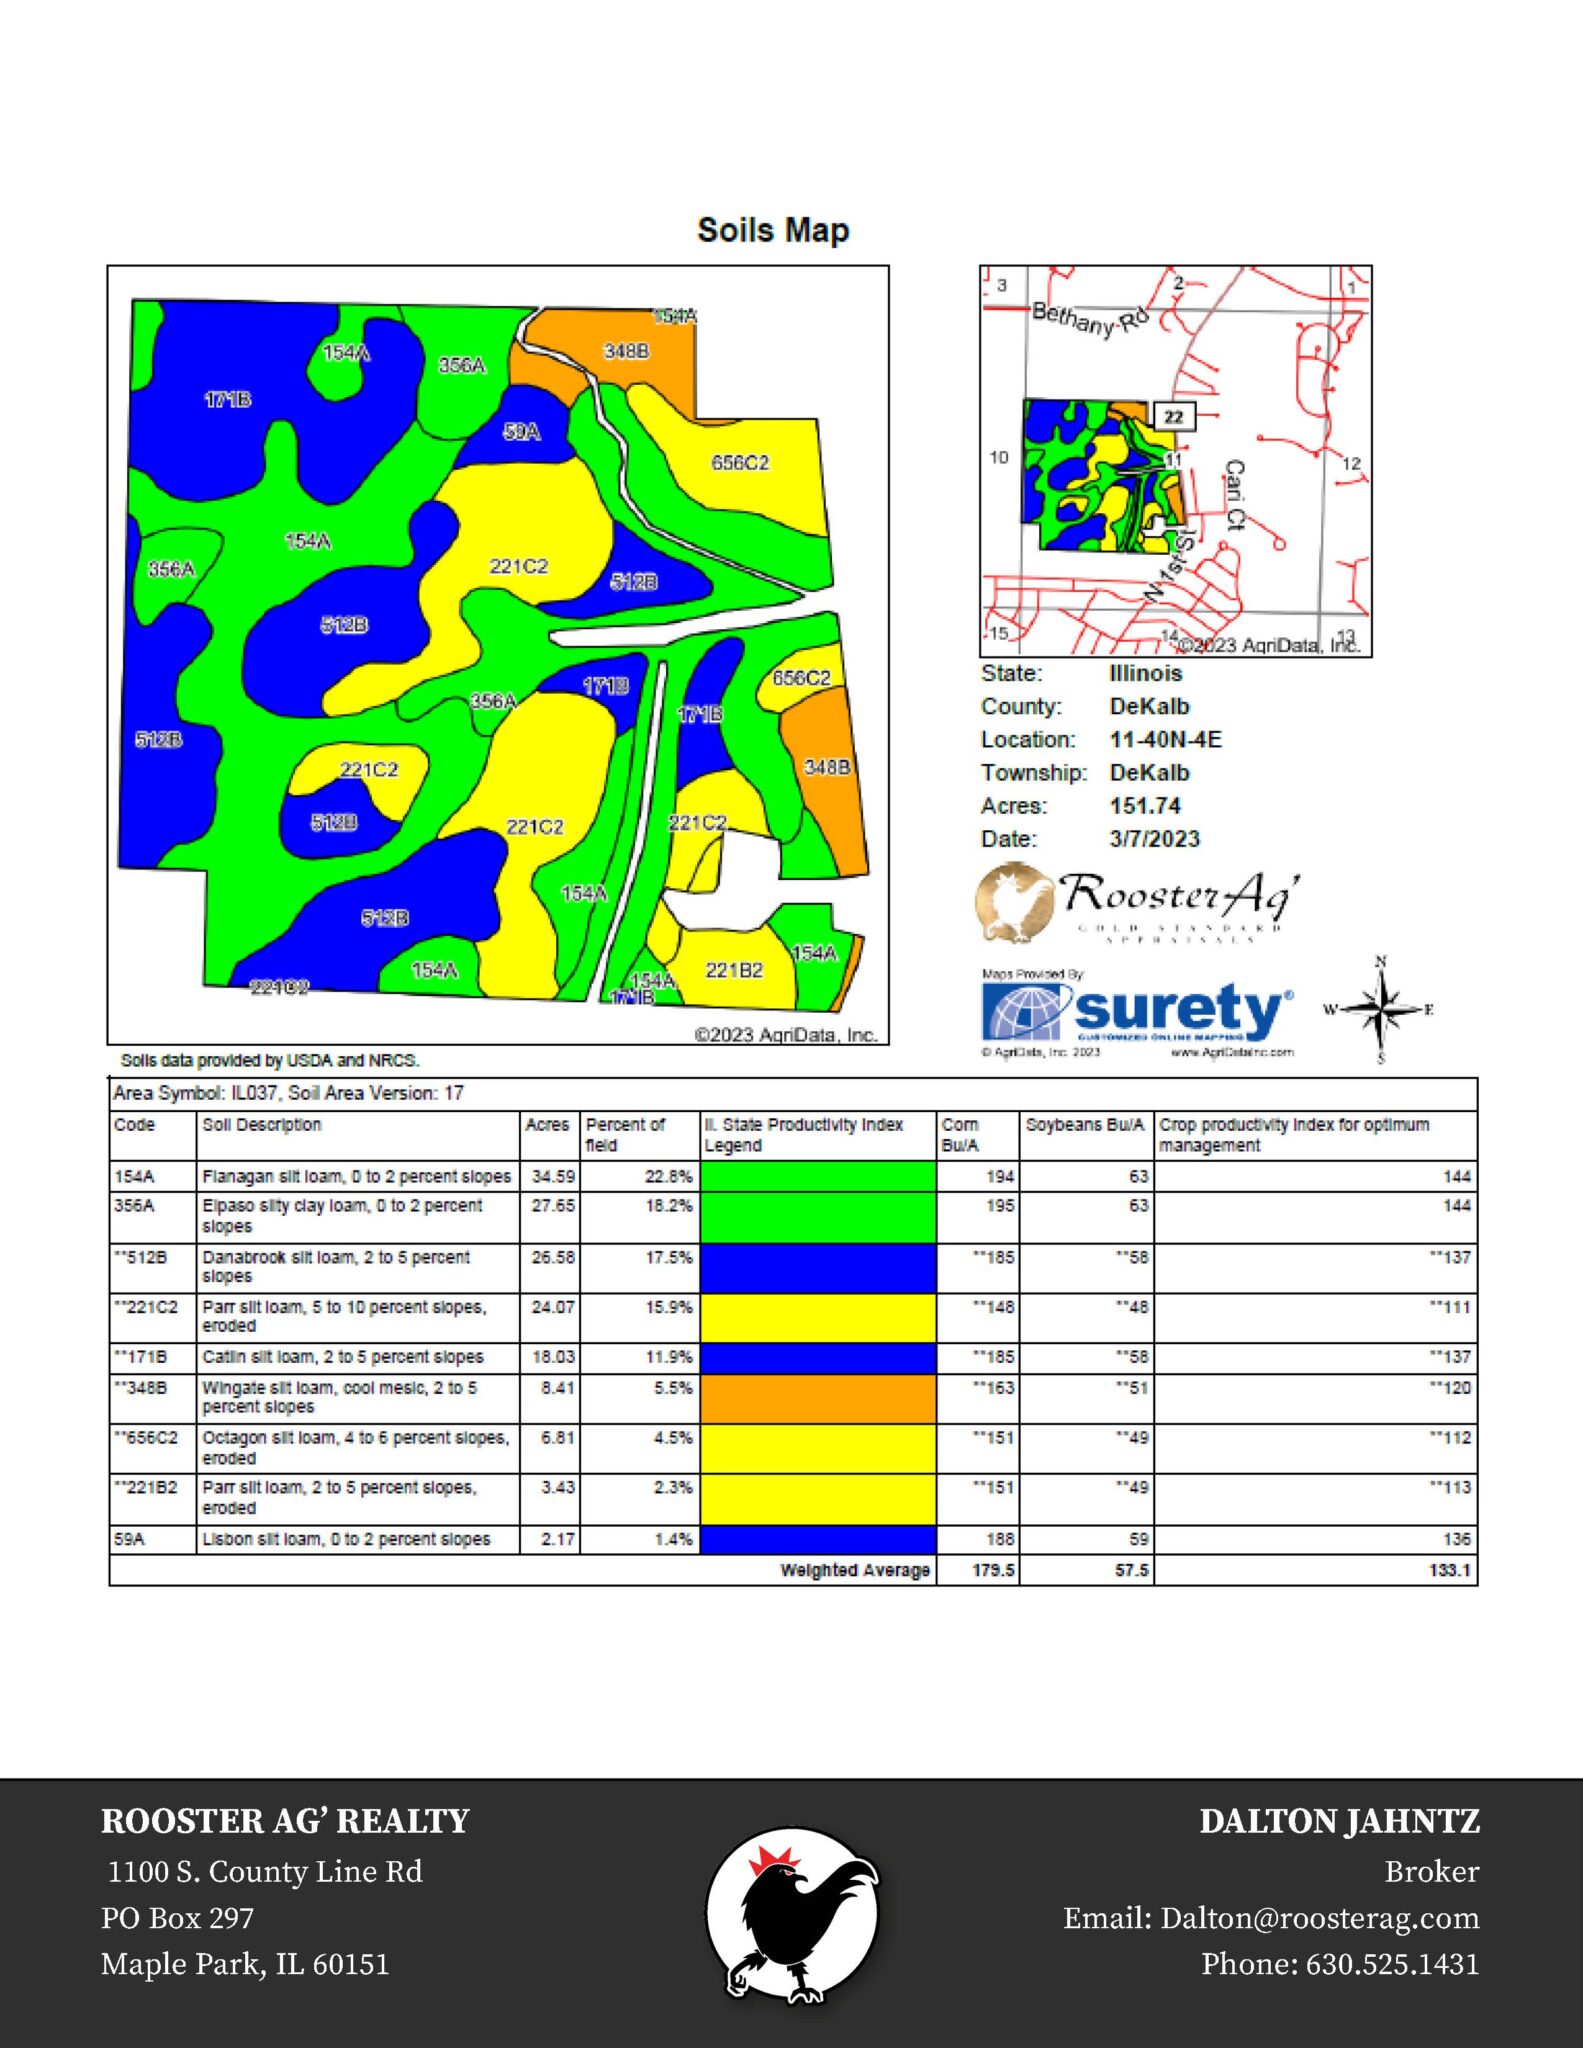This screenshot has width=1583, height=2048.
Task: Click the Soybeans Bu/A column header
Action: click(1085, 1125)
